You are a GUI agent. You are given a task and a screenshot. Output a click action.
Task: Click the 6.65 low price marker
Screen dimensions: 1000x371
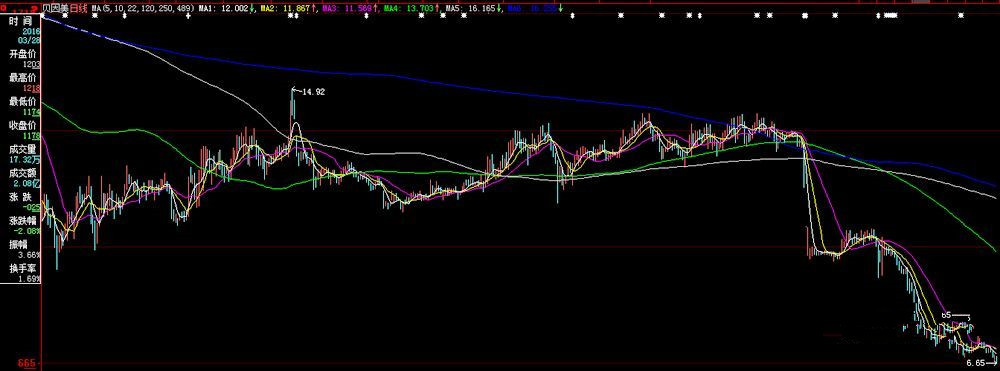point(975,362)
